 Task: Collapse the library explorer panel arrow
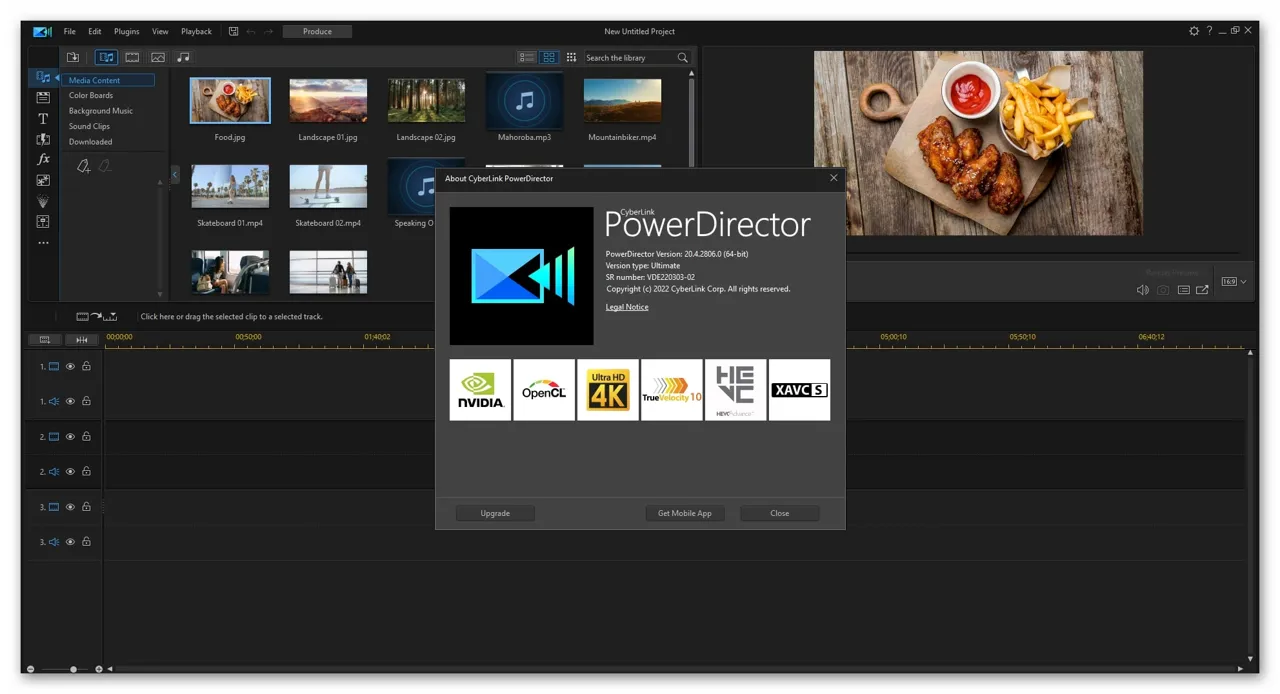coord(175,174)
